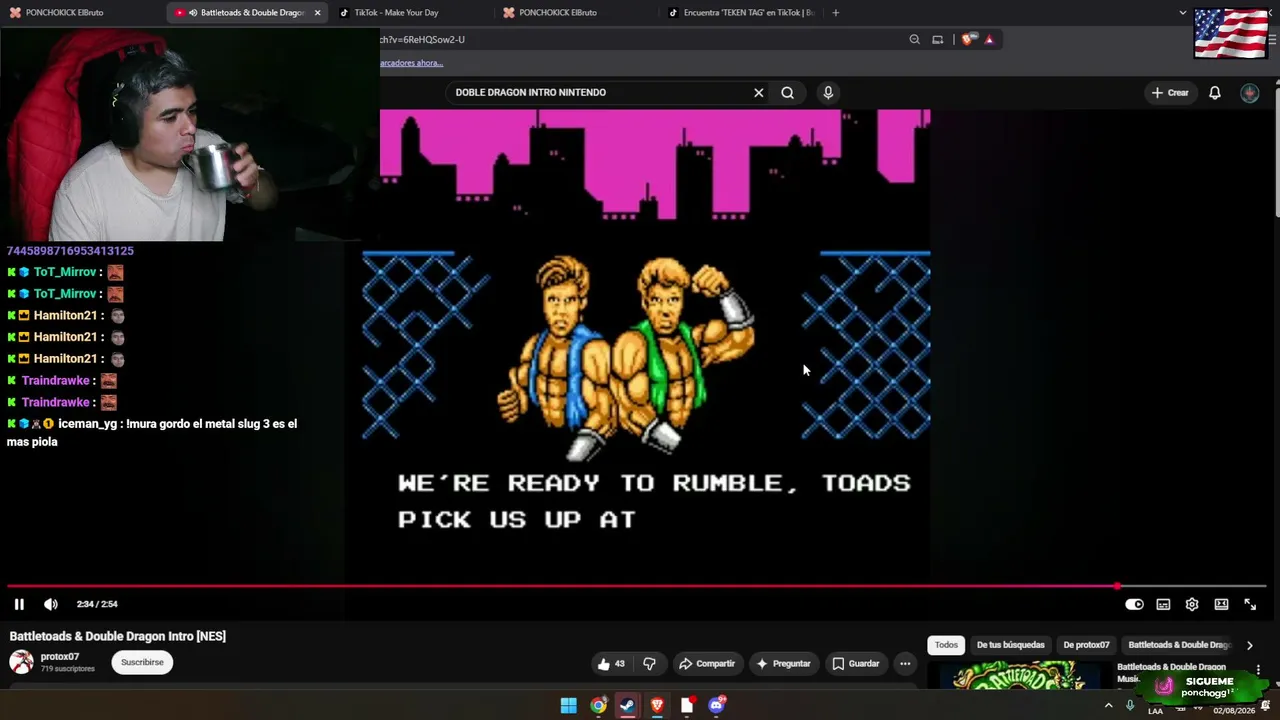
Task: Open the protox07 channel name link
Action: [x=60, y=657]
